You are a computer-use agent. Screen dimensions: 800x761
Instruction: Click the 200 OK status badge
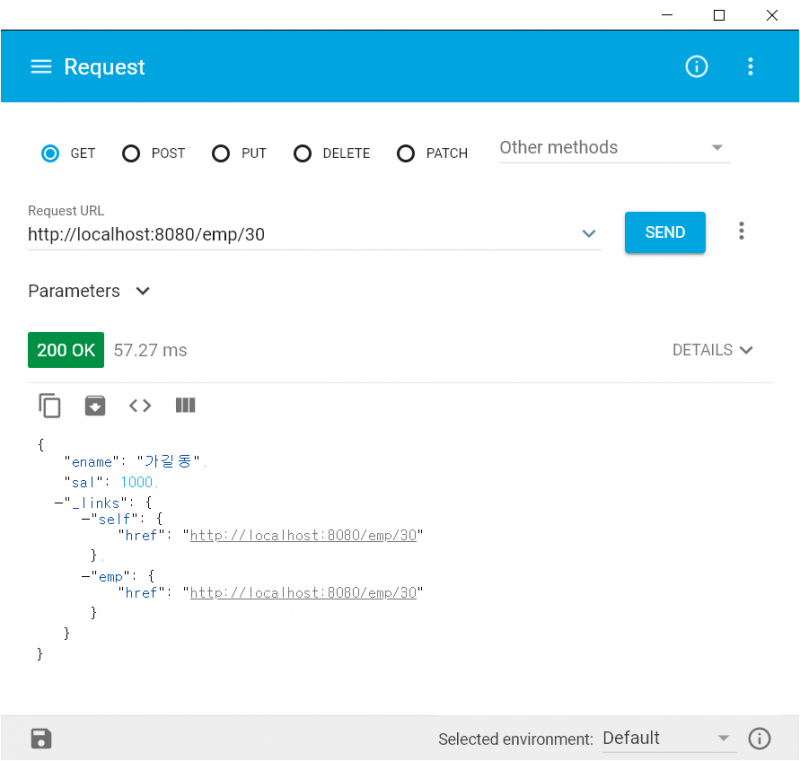66,350
